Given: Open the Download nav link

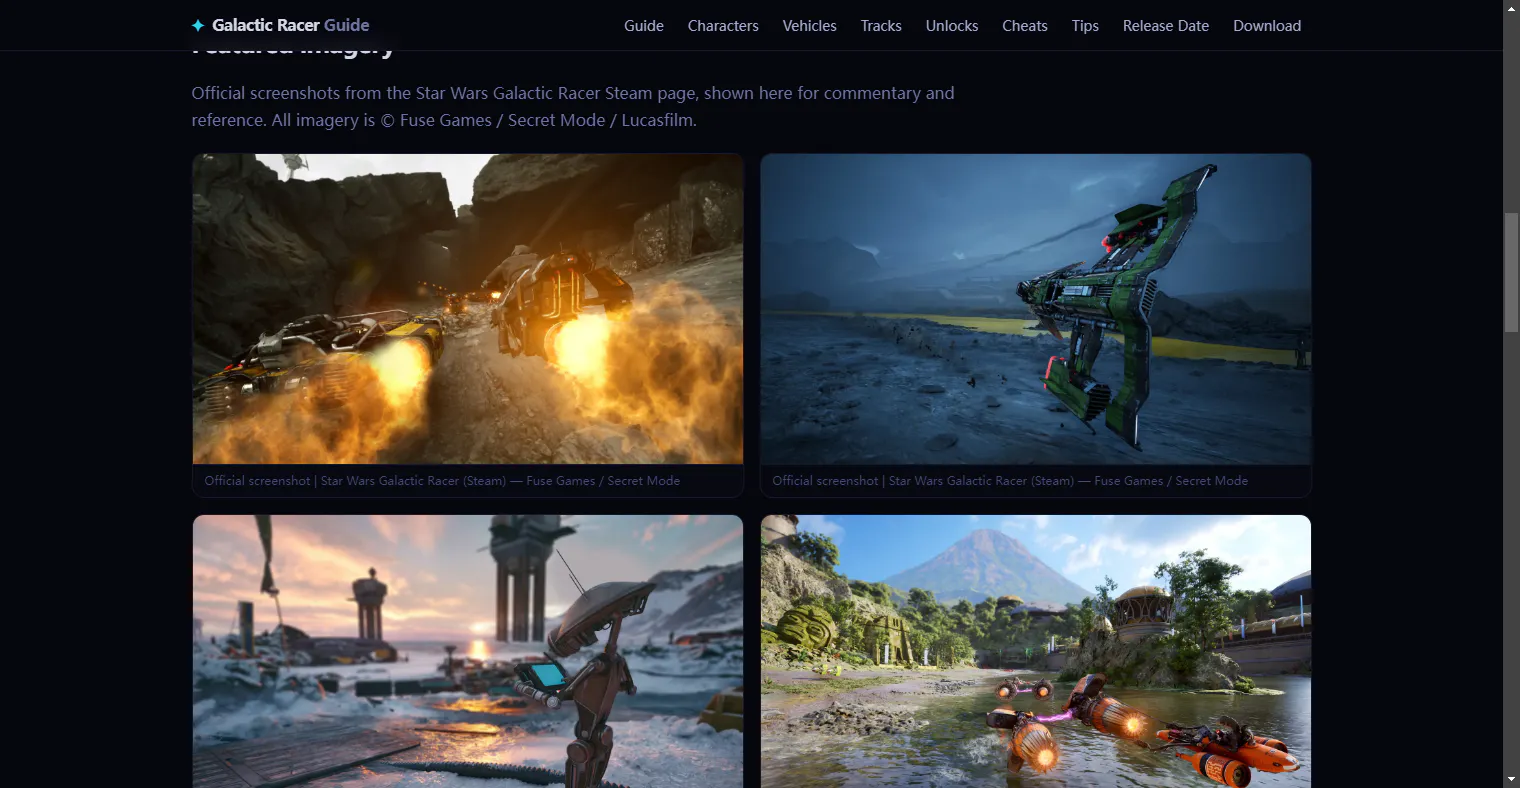Looking at the screenshot, I should point(1267,26).
